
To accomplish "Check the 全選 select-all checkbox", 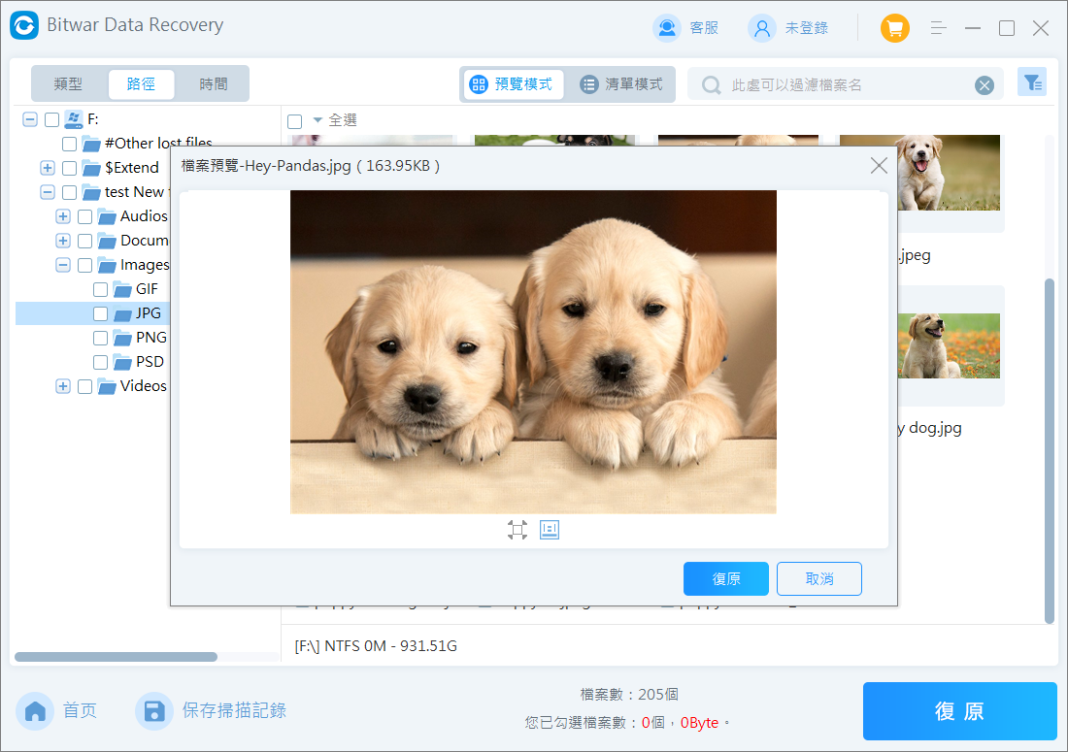I will pyautogui.click(x=293, y=119).
